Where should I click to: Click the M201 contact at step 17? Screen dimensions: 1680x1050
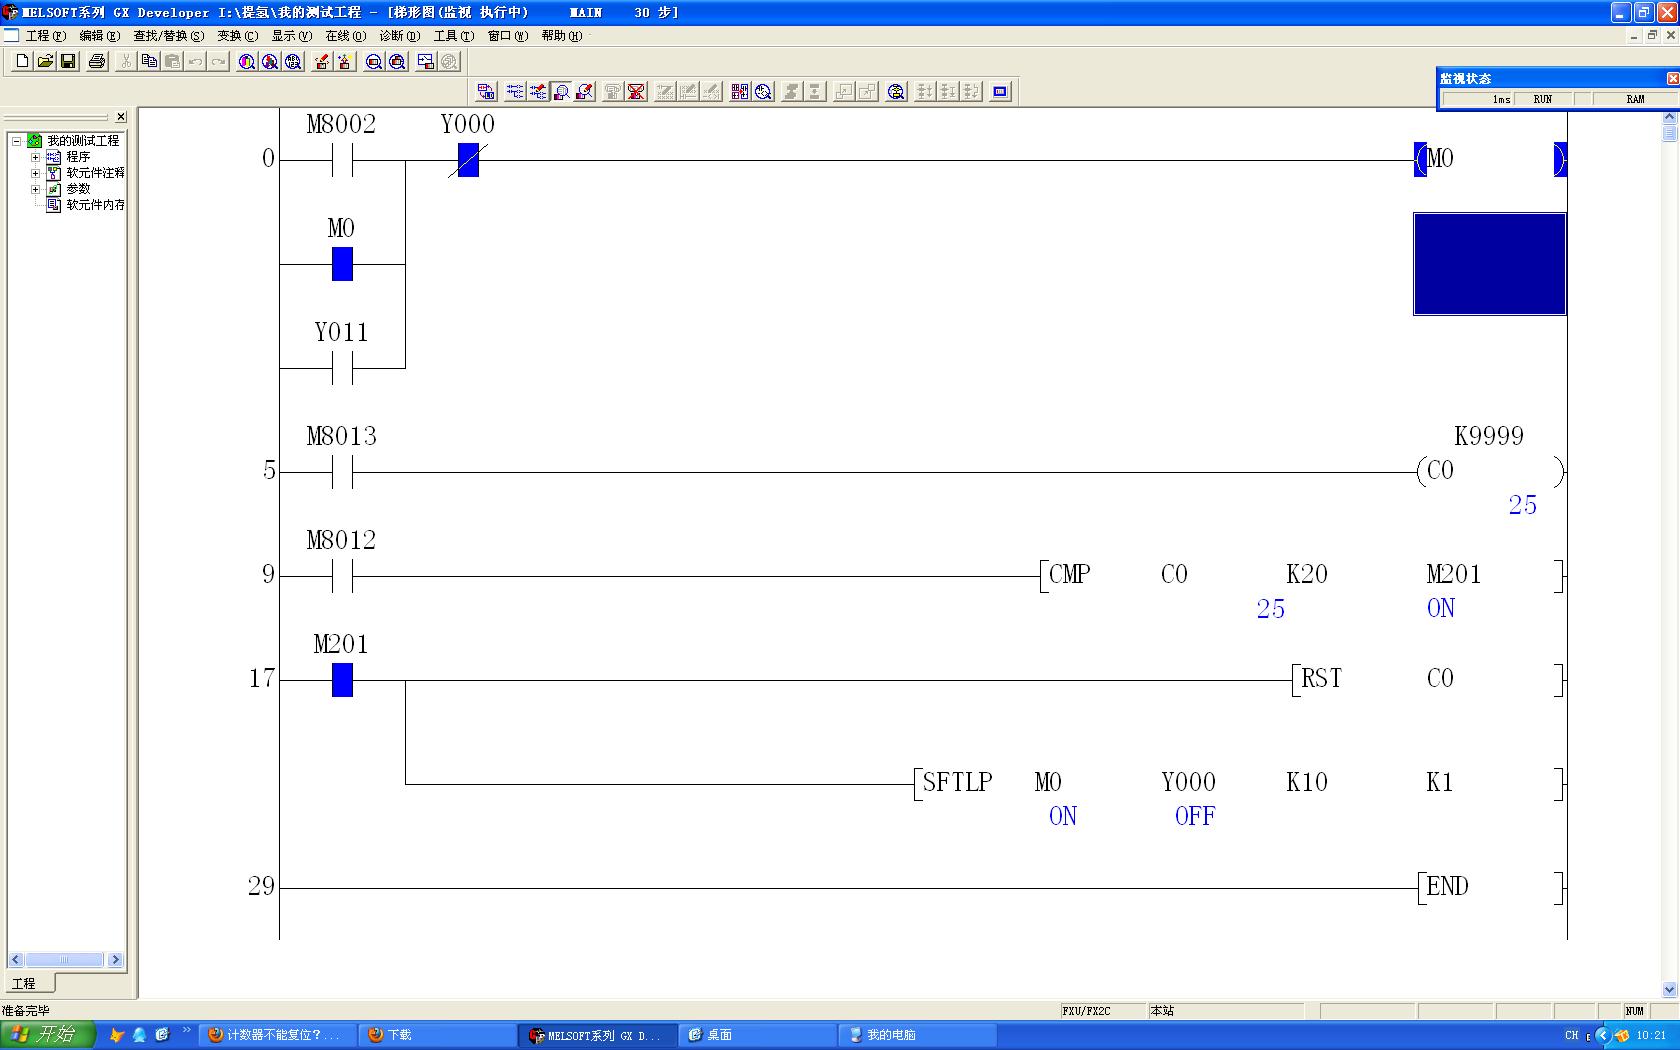pyautogui.click(x=342, y=680)
